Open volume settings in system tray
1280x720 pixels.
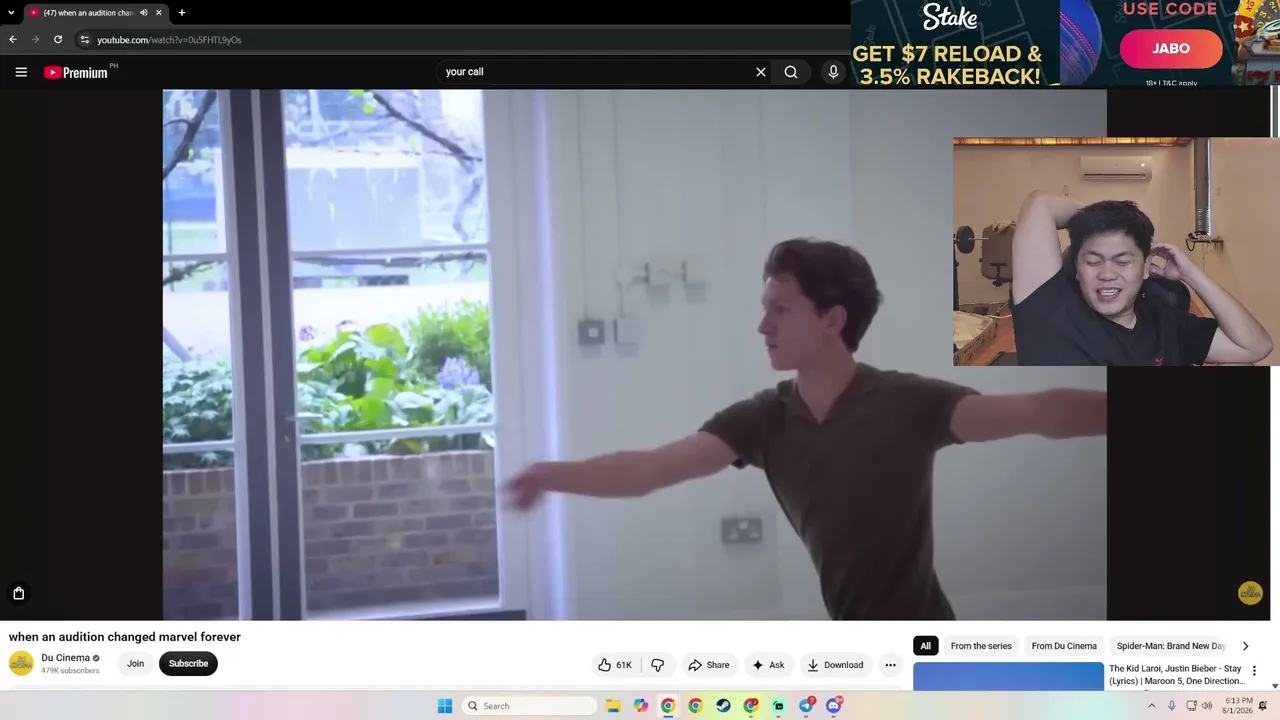tap(1207, 706)
